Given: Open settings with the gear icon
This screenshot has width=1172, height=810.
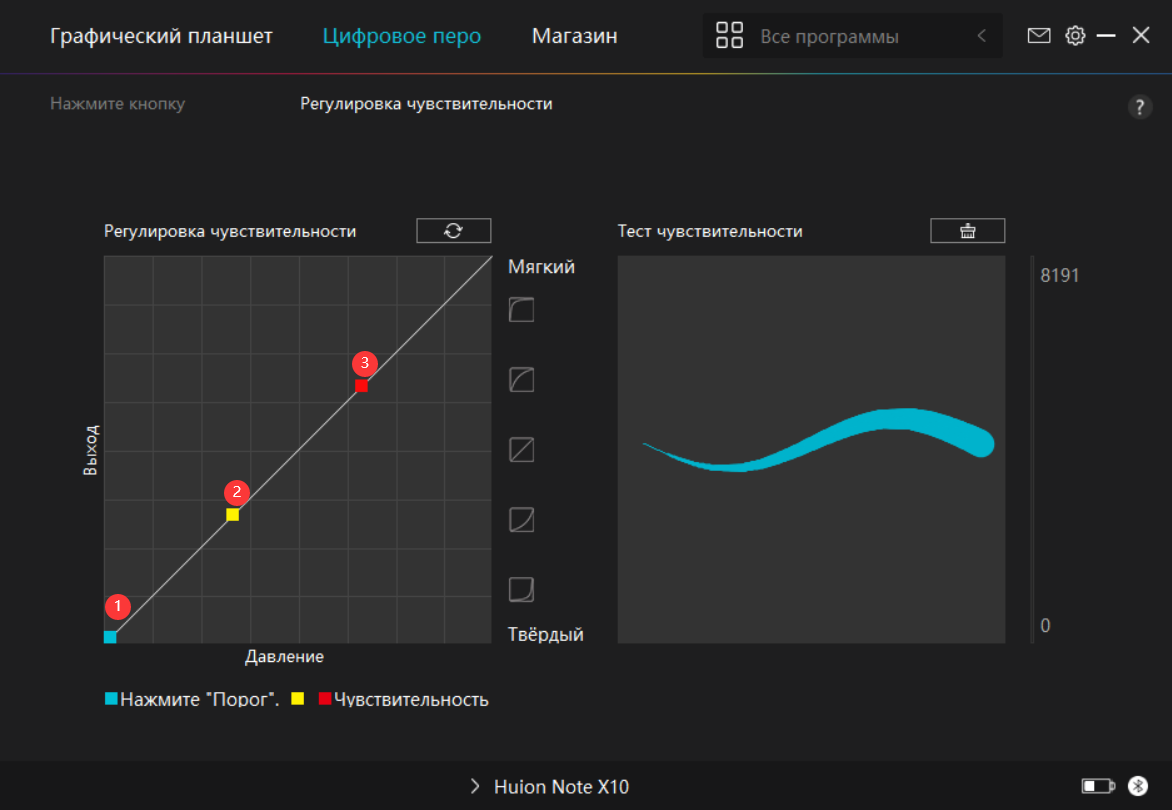Looking at the screenshot, I should (x=1075, y=36).
